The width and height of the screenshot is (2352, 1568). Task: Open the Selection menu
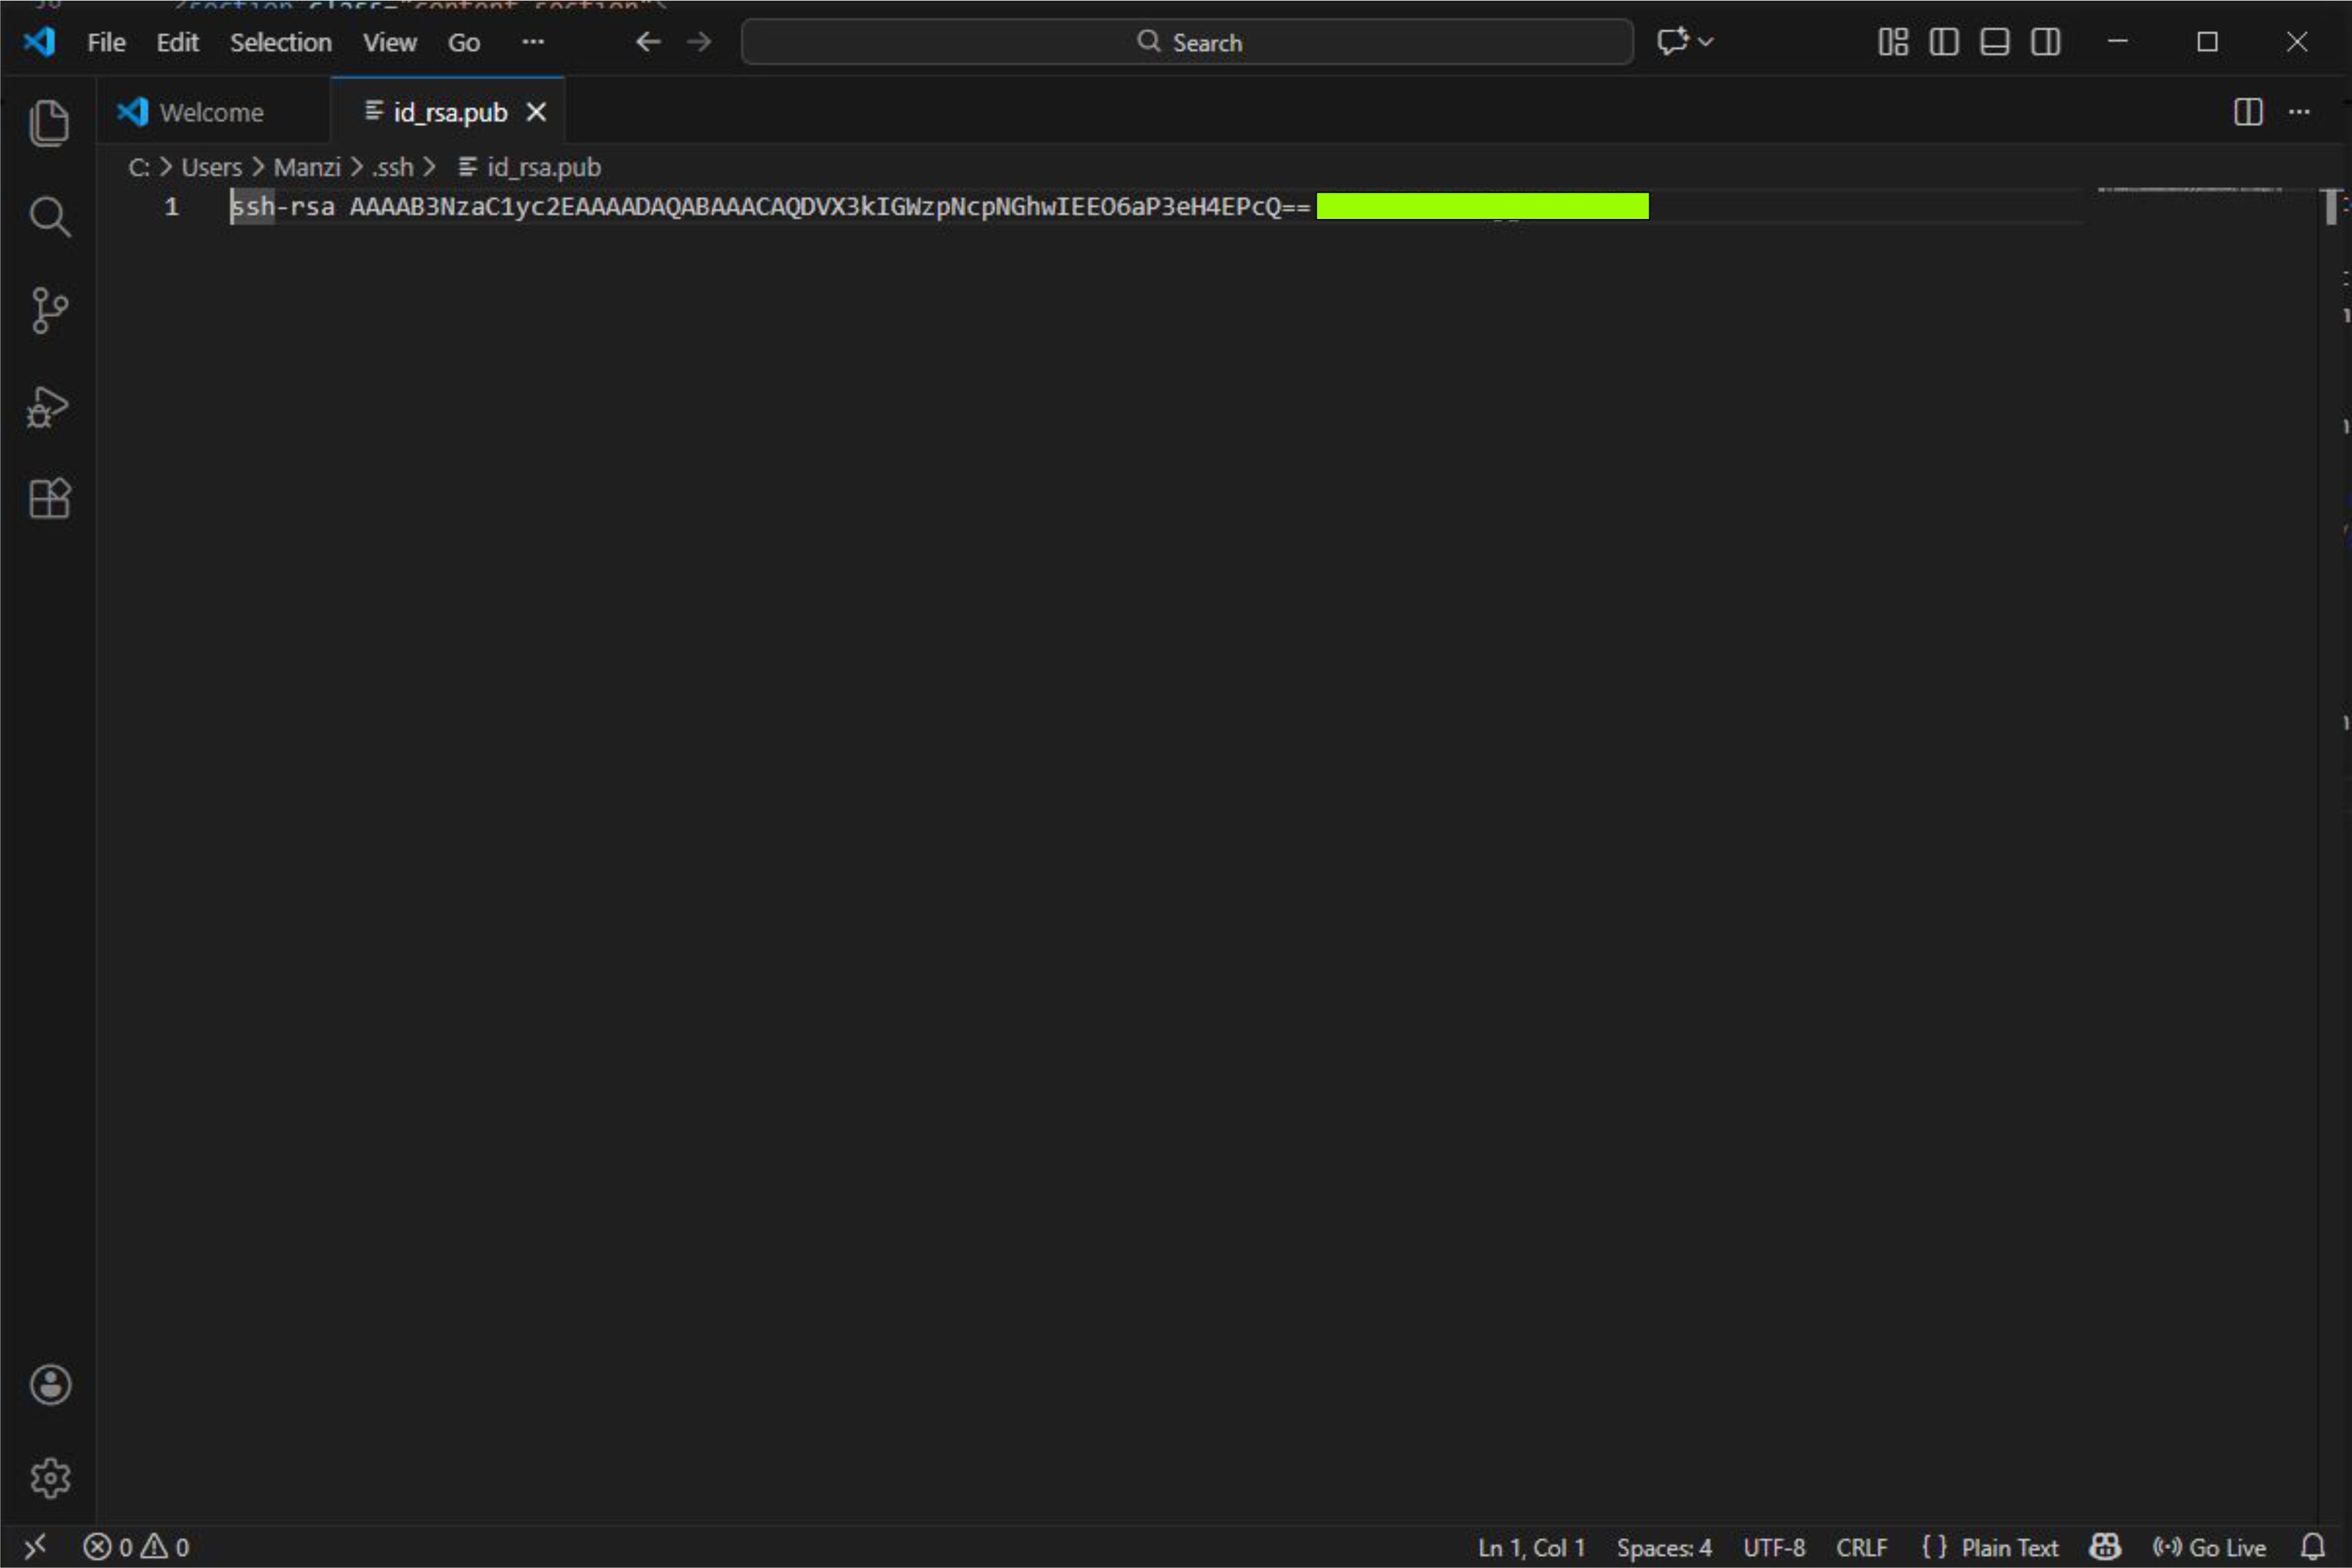point(280,43)
